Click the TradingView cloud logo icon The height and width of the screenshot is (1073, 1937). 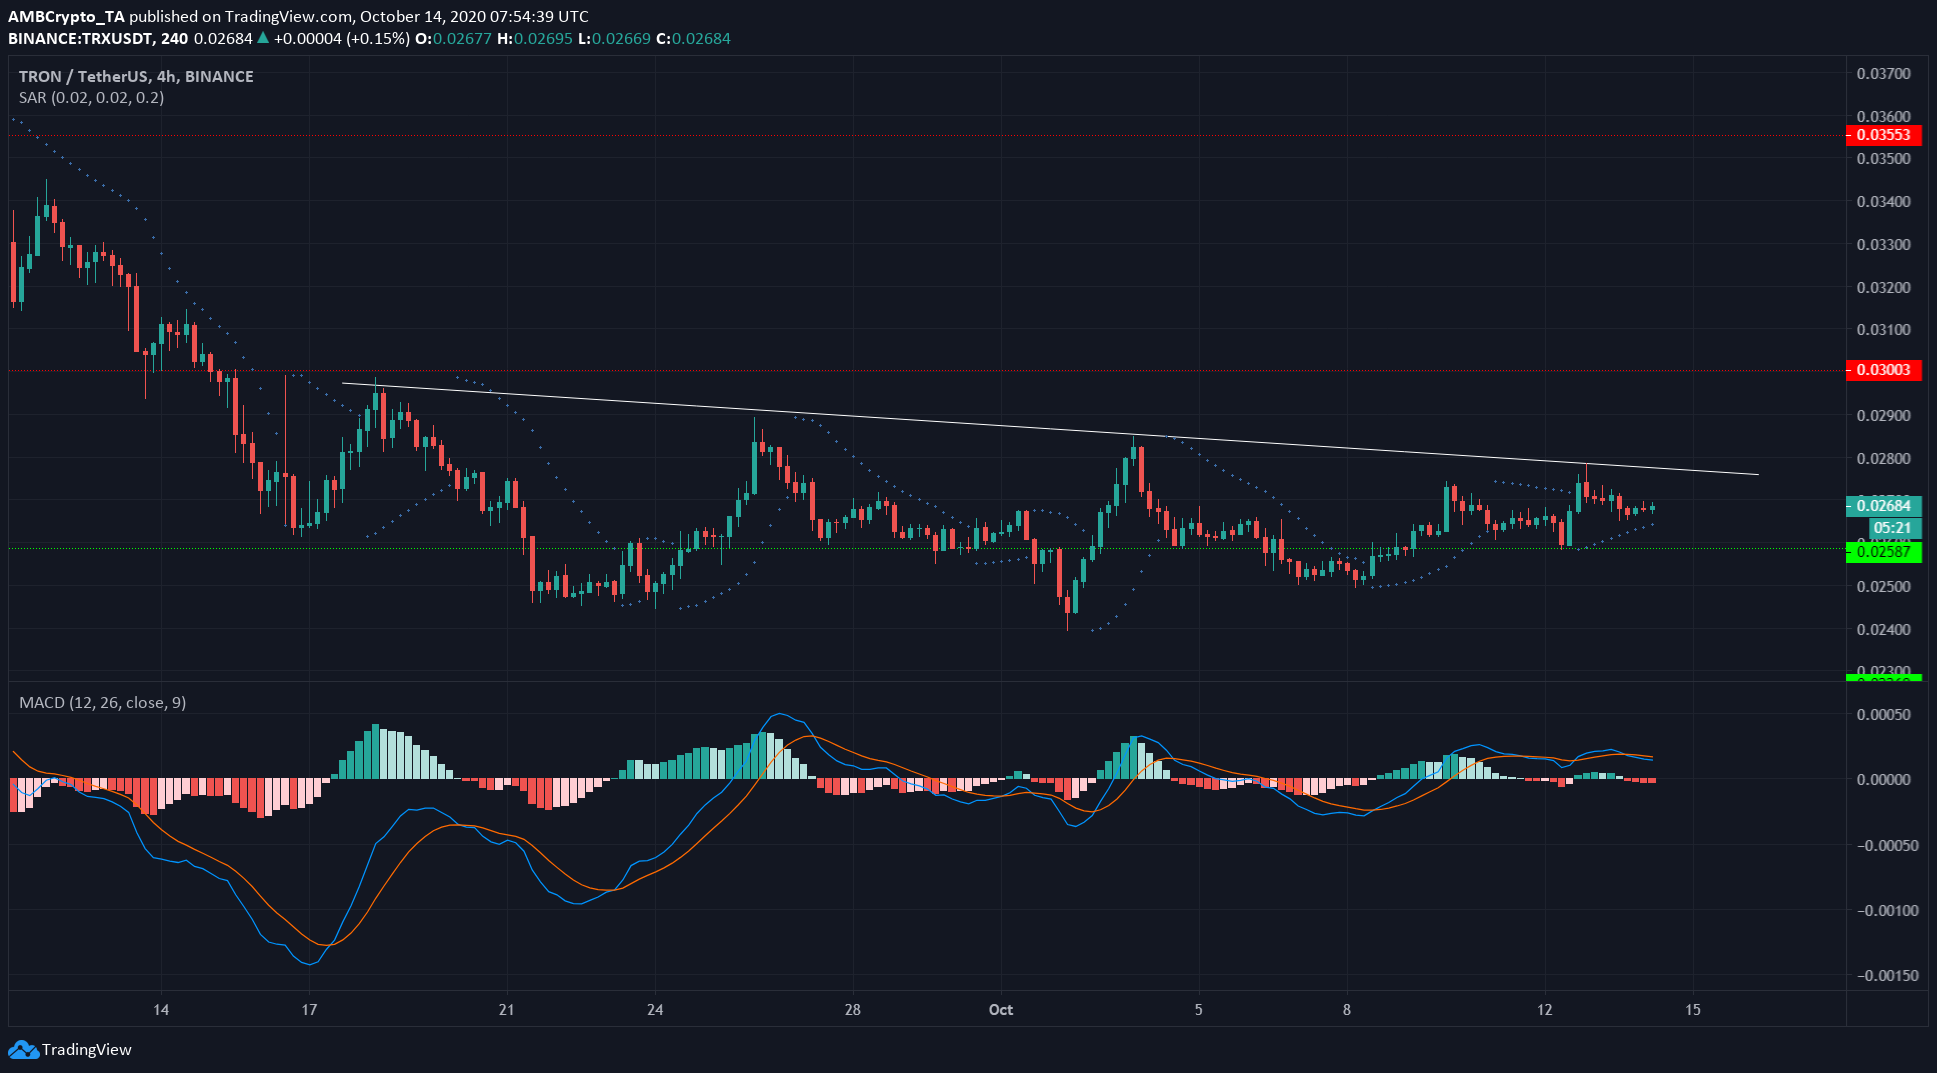(24, 1050)
